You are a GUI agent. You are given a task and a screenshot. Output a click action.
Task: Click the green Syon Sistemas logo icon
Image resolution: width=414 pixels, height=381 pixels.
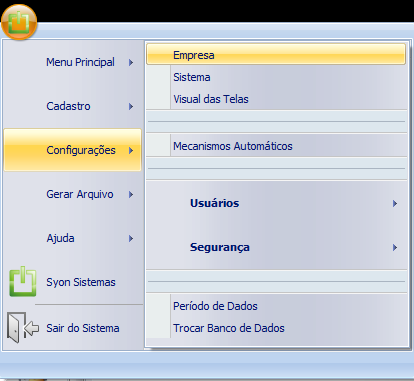[23, 281]
